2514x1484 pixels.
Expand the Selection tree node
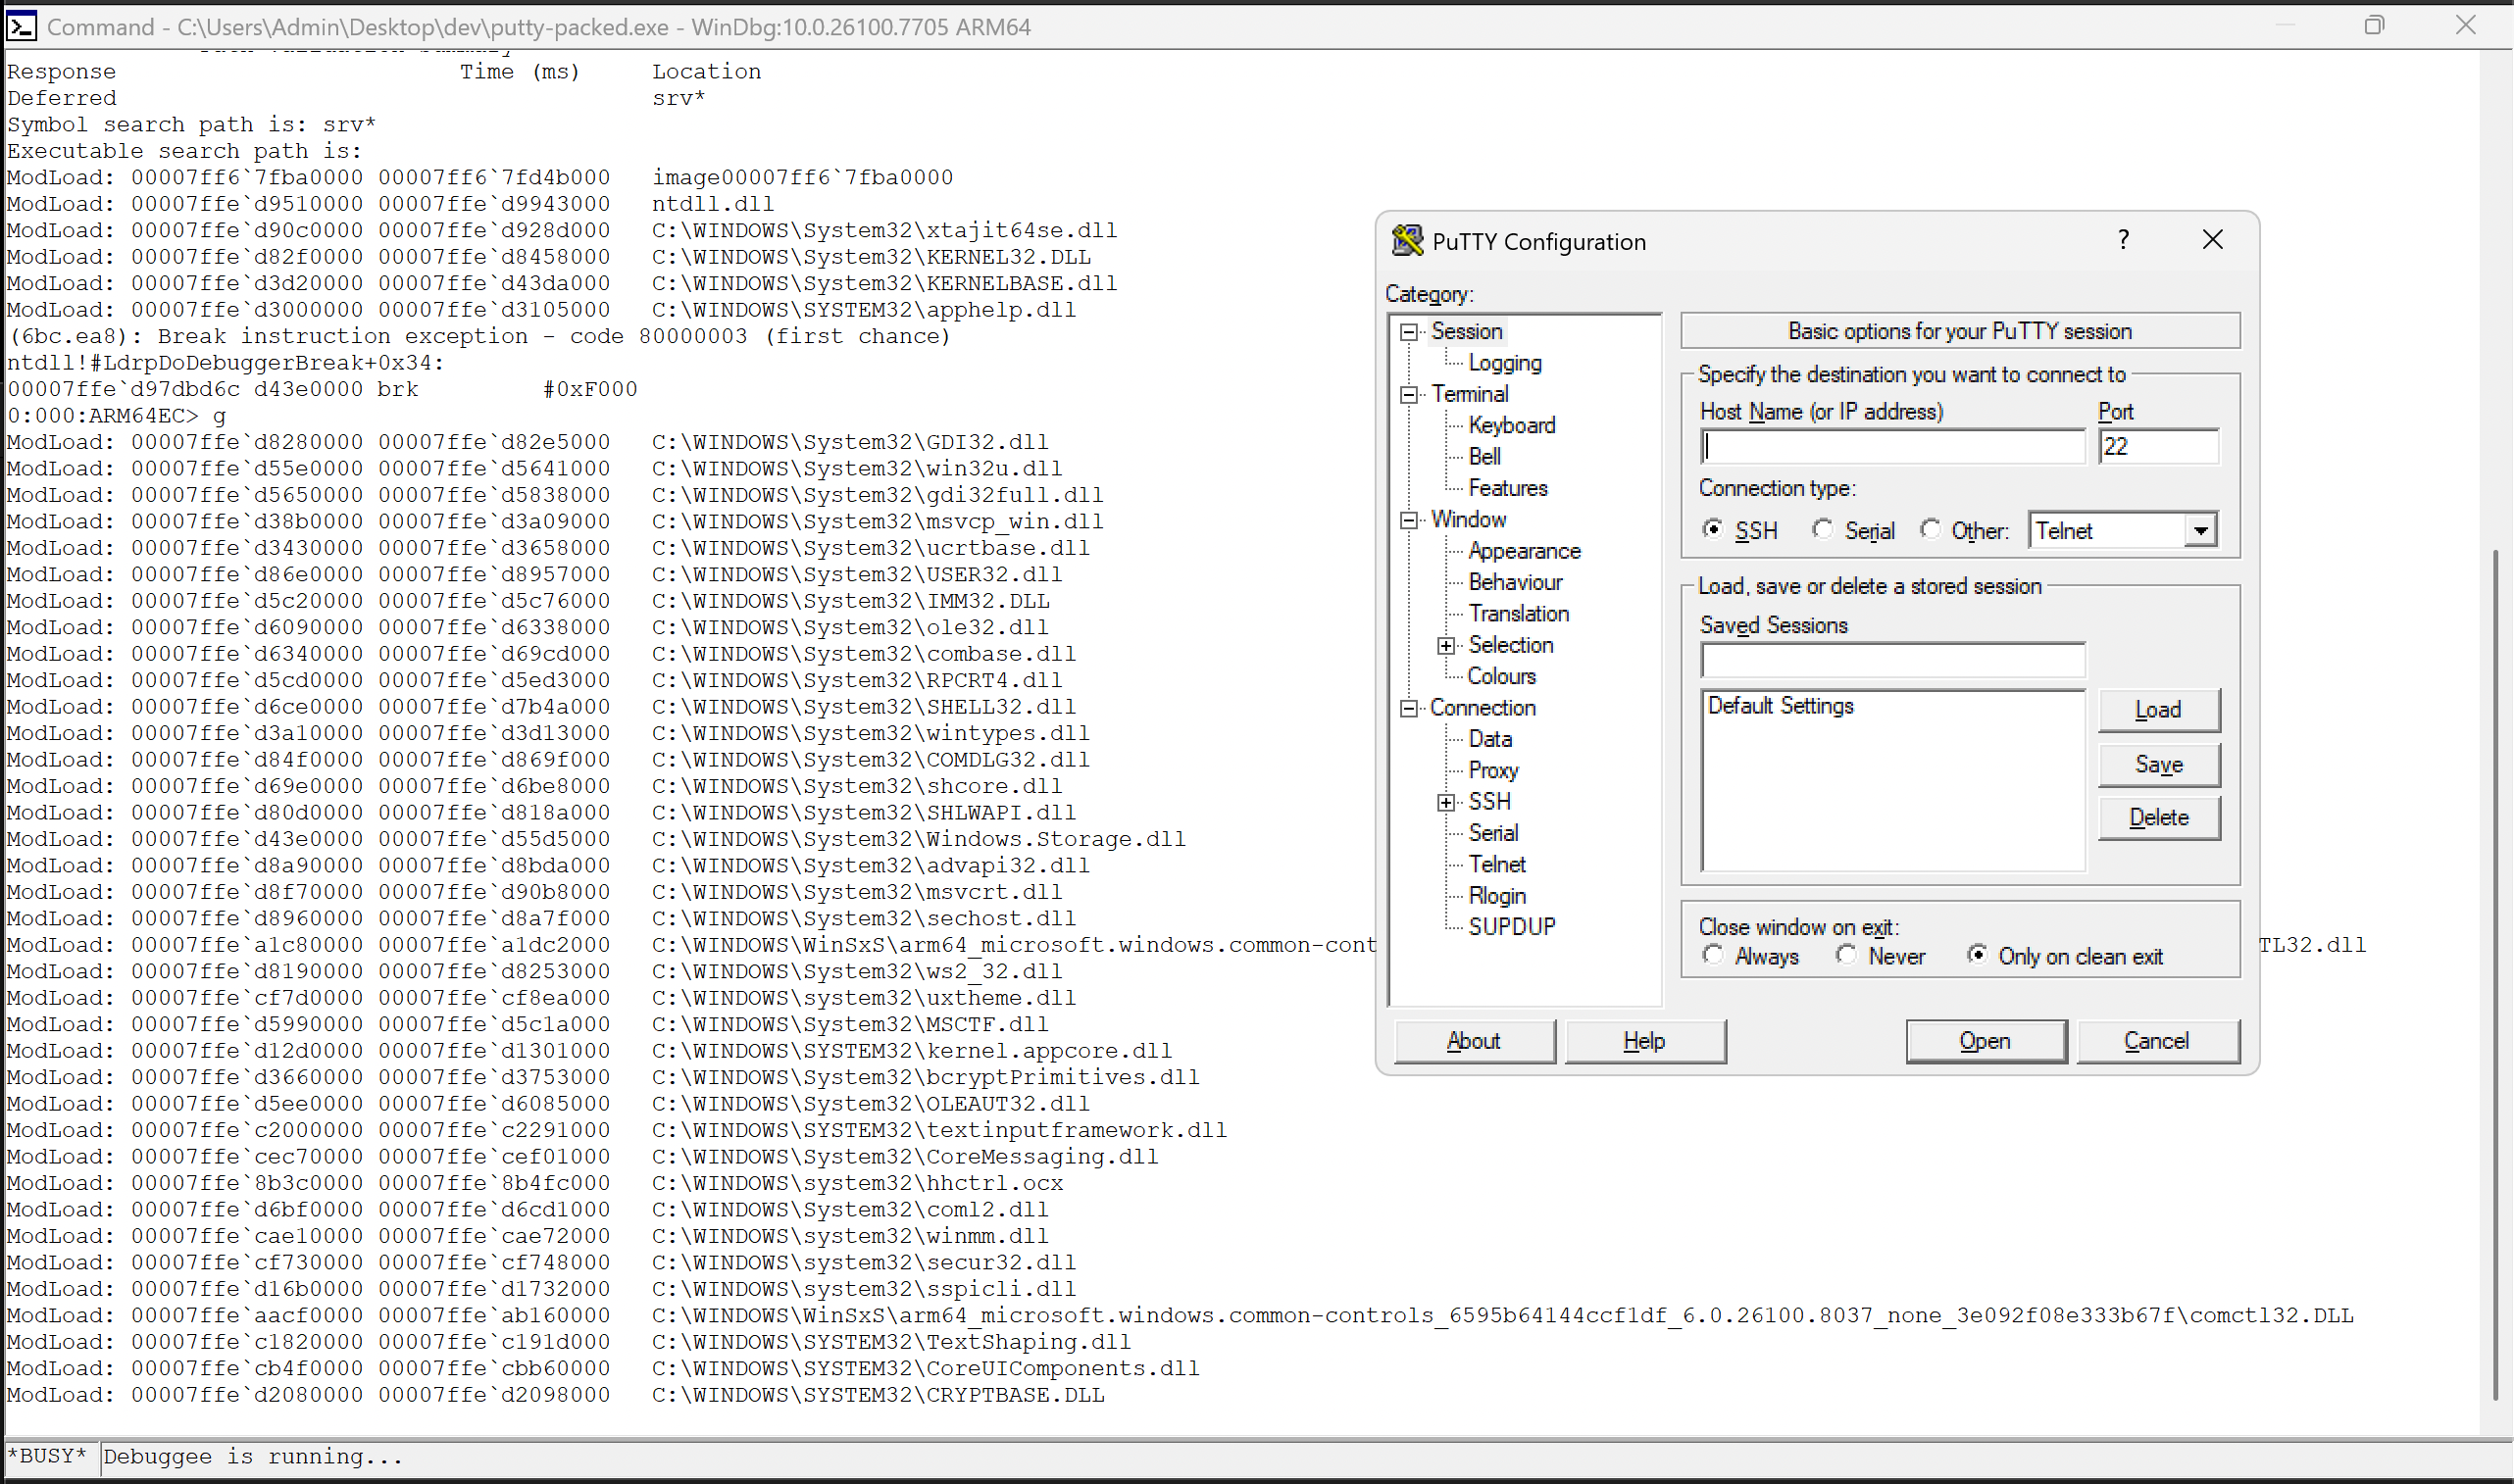click(1446, 646)
